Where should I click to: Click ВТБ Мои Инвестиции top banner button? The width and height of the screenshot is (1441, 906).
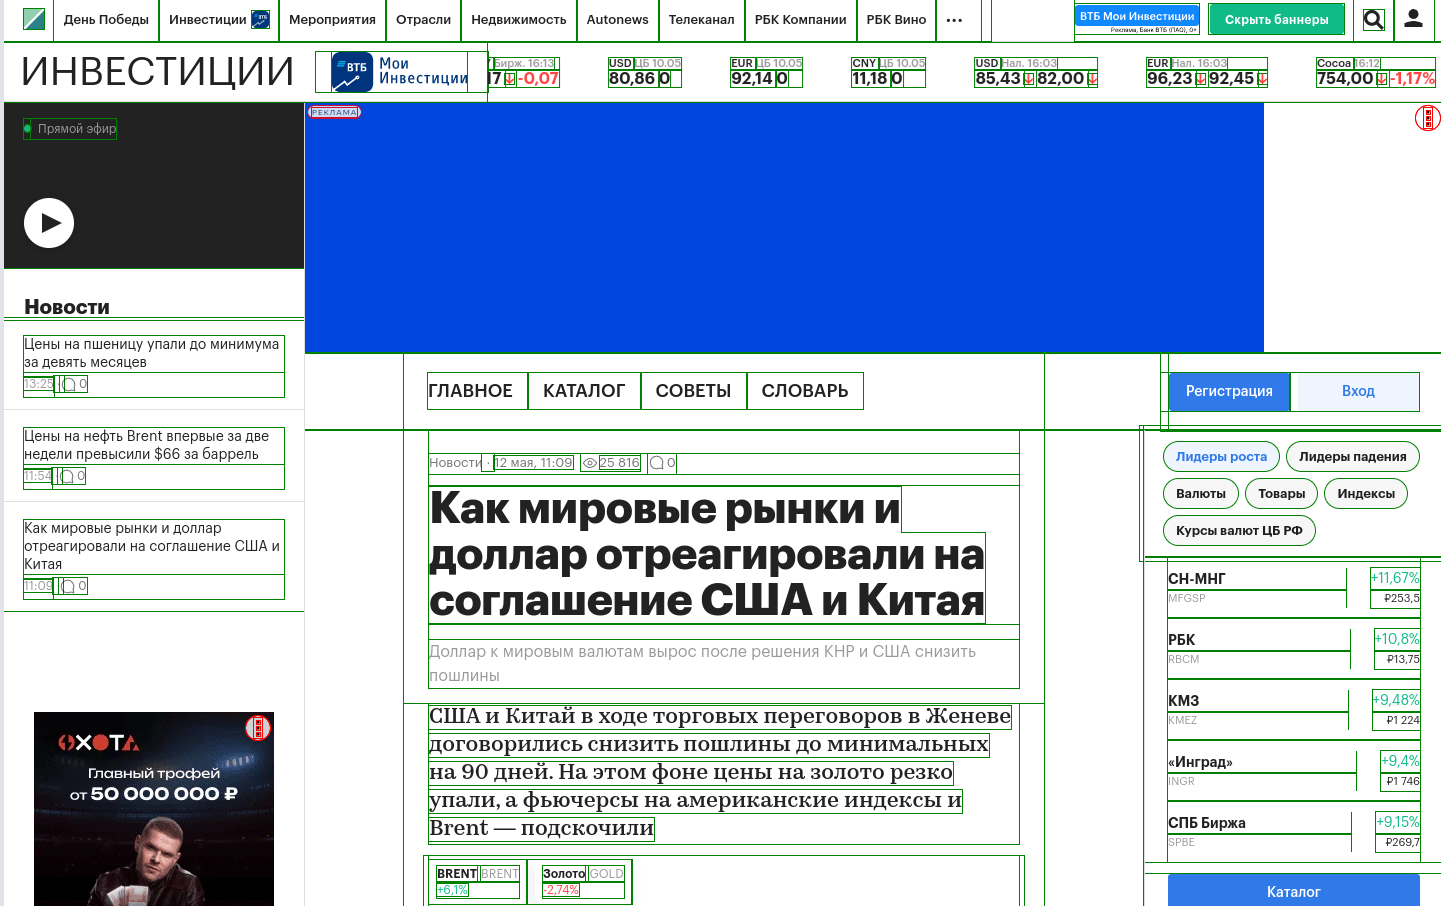pyautogui.click(x=1137, y=18)
